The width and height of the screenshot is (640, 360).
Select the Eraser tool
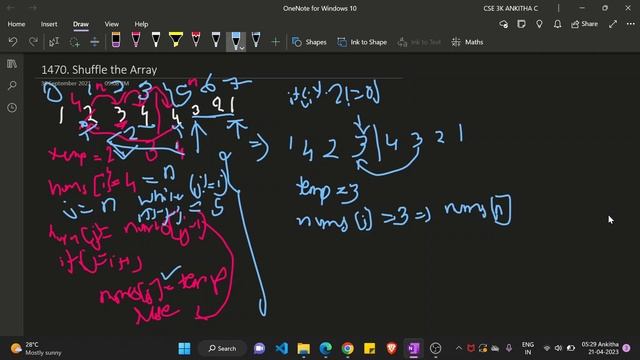116,40
